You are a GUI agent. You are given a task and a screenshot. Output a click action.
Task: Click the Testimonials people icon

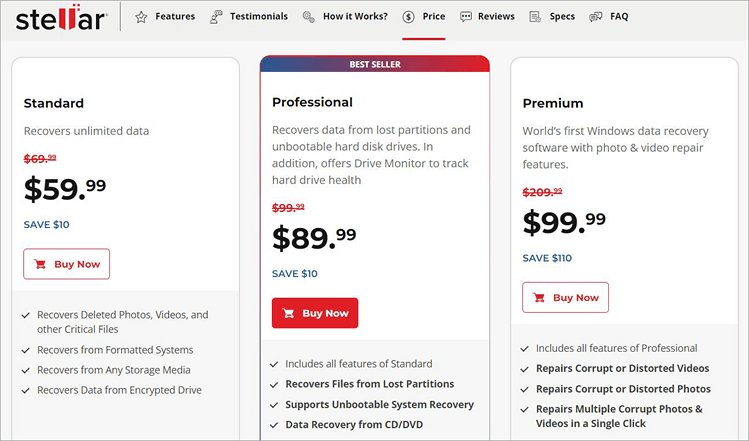tap(217, 17)
